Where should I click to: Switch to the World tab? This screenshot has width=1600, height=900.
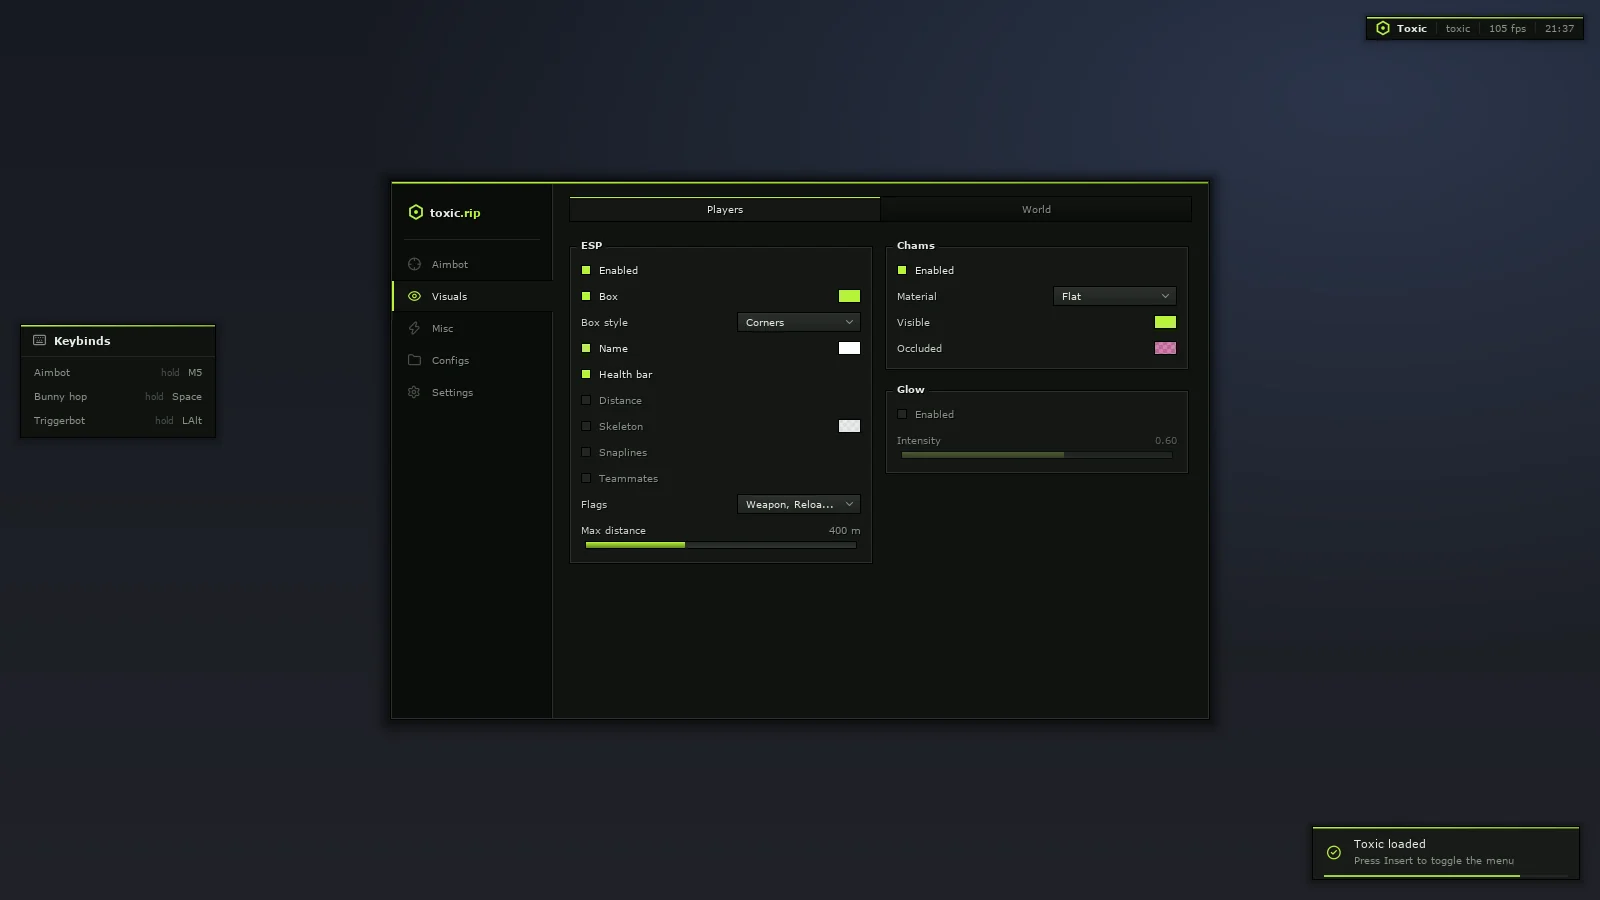1036,209
